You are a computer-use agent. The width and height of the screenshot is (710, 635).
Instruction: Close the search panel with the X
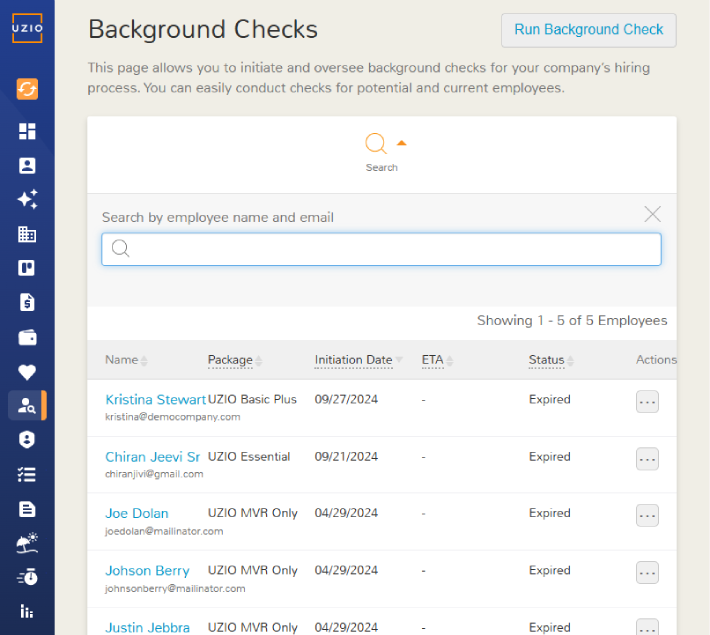(652, 214)
